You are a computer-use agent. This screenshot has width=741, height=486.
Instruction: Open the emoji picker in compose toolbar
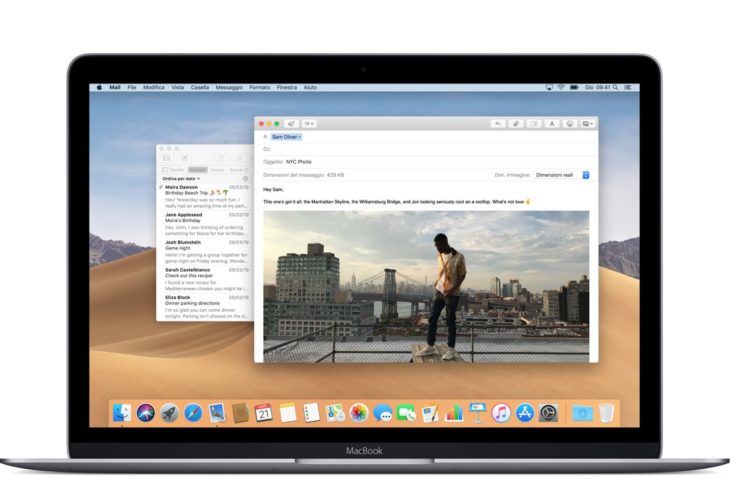[x=569, y=124]
